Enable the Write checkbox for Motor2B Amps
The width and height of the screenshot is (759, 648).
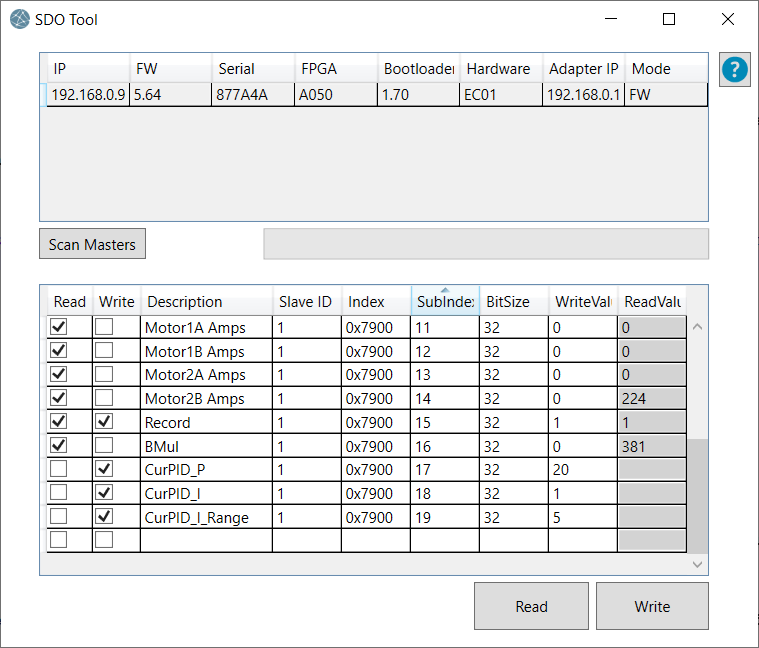(103, 398)
